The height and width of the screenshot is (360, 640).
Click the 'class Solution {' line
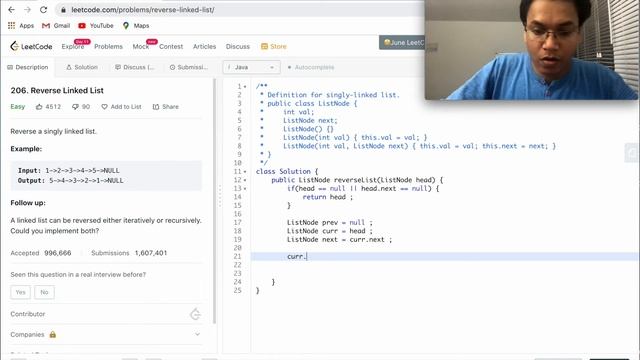pyautogui.click(x=287, y=171)
